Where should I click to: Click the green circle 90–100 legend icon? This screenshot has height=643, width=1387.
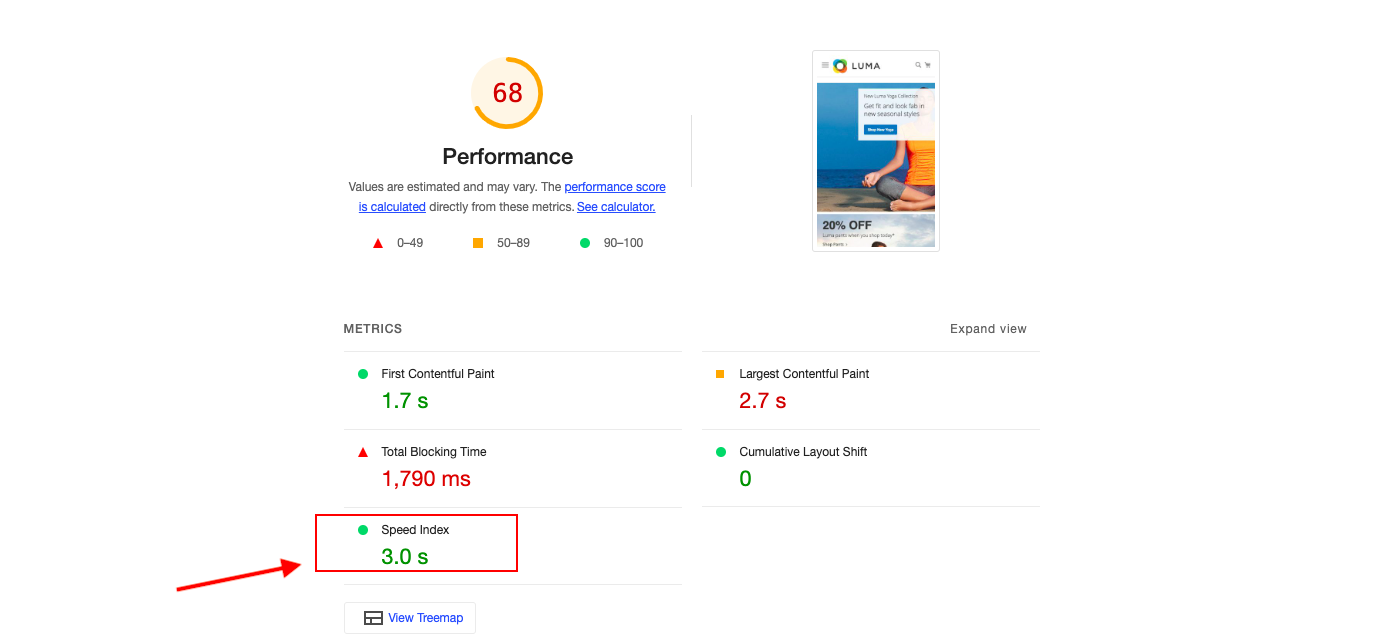[585, 243]
